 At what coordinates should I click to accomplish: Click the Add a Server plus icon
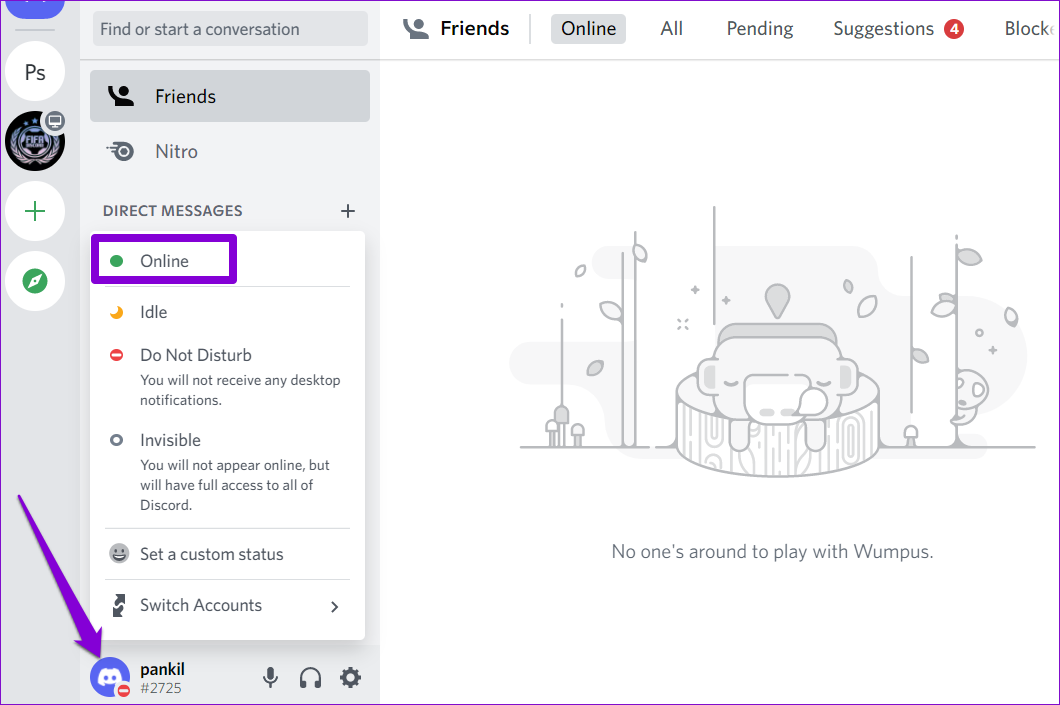(35, 211)
